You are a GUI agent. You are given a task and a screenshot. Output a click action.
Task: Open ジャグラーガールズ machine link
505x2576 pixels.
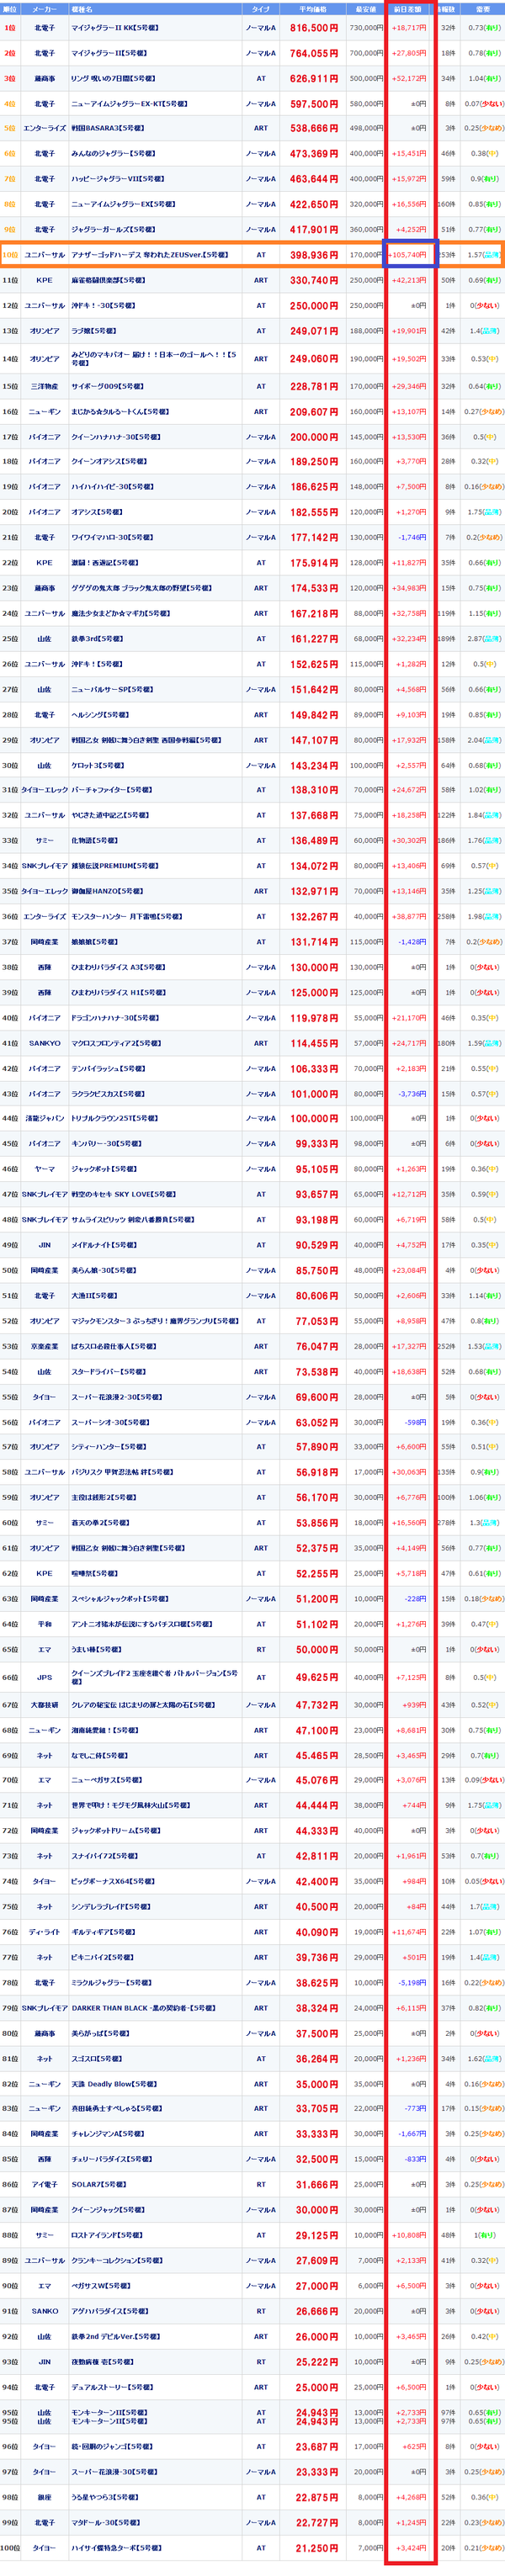coord(111,229)
